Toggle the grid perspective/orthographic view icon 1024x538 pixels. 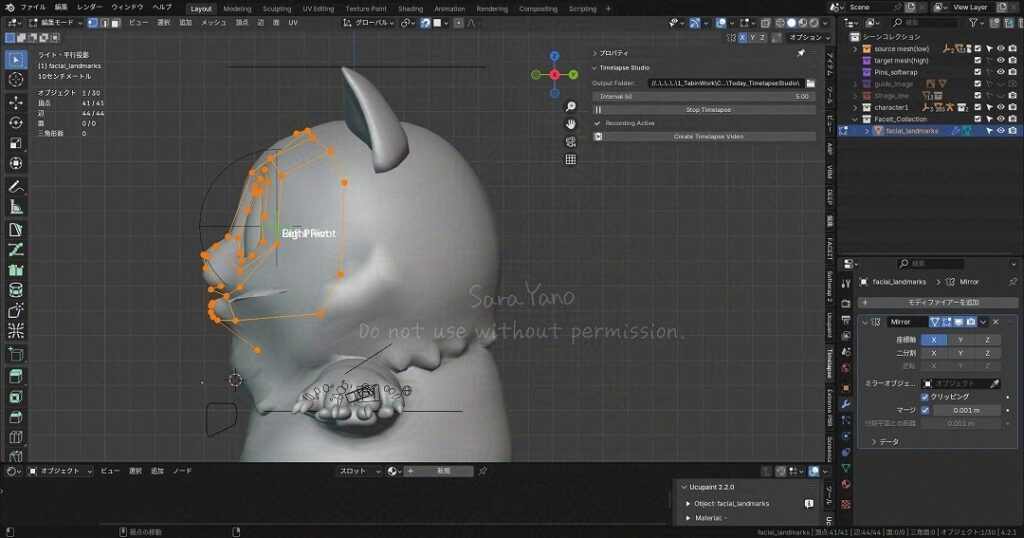pos(570,159)
